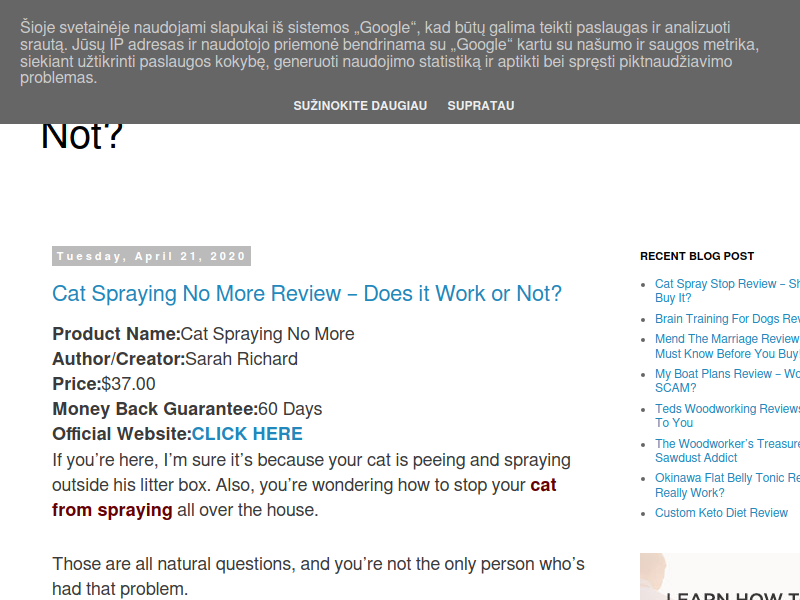Viewport: 800px width, 600px height.
Task: Click the 'Sarah Richard' author name
Action: click(241, 359)
